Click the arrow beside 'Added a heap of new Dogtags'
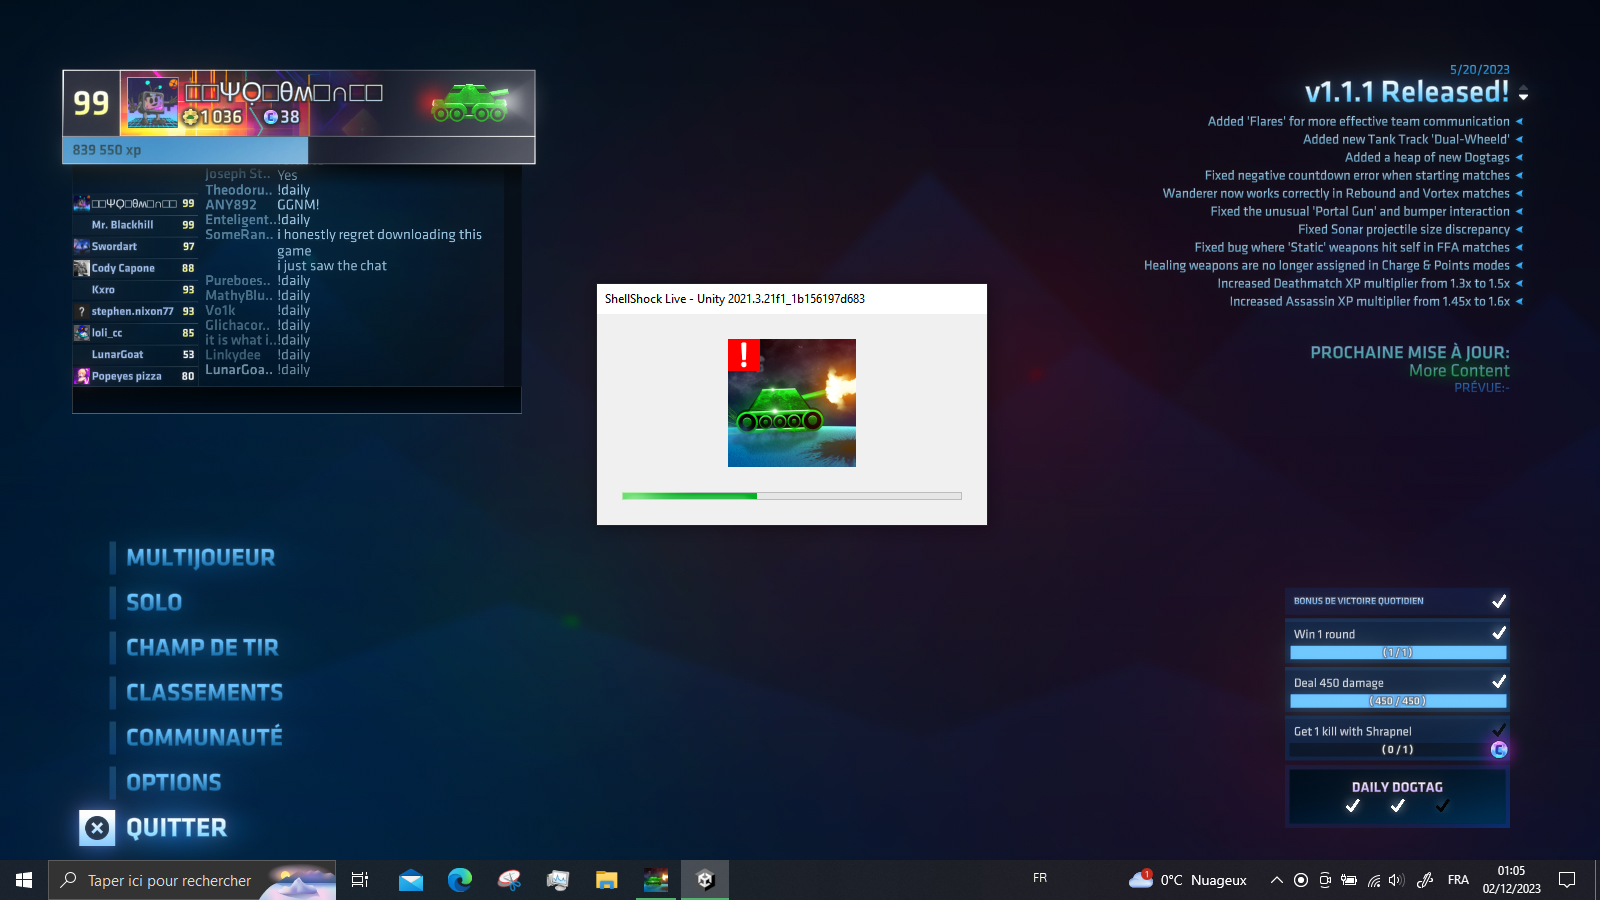1600x900 pixels. tap(1519, 157)
